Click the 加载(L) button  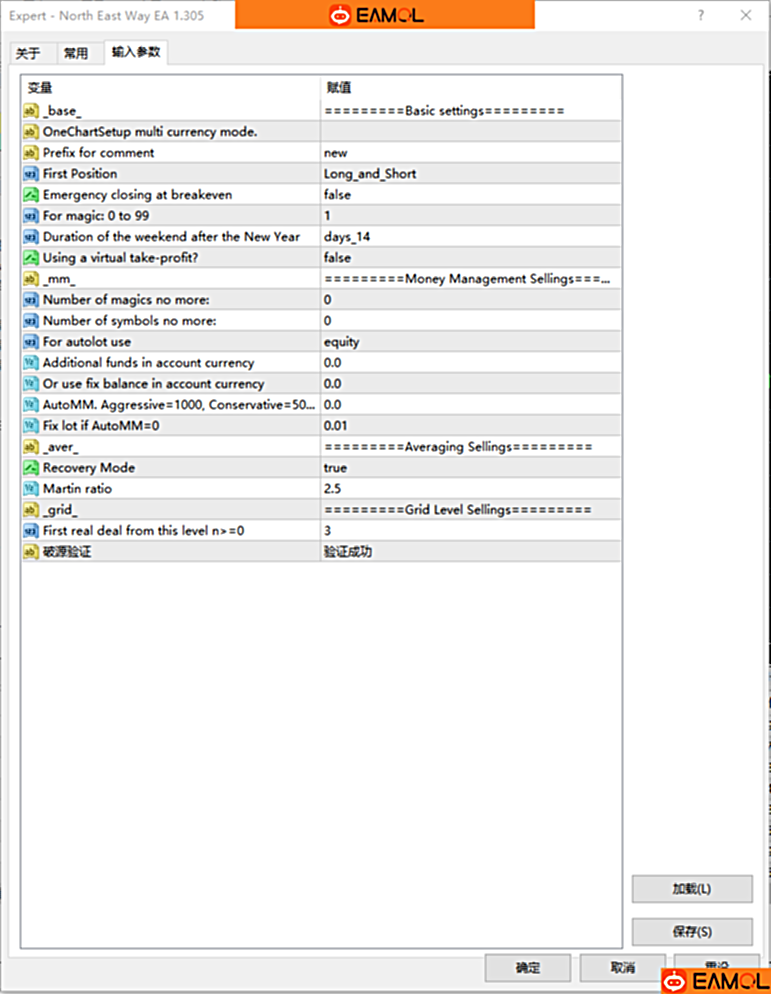[x=692, y=889]
